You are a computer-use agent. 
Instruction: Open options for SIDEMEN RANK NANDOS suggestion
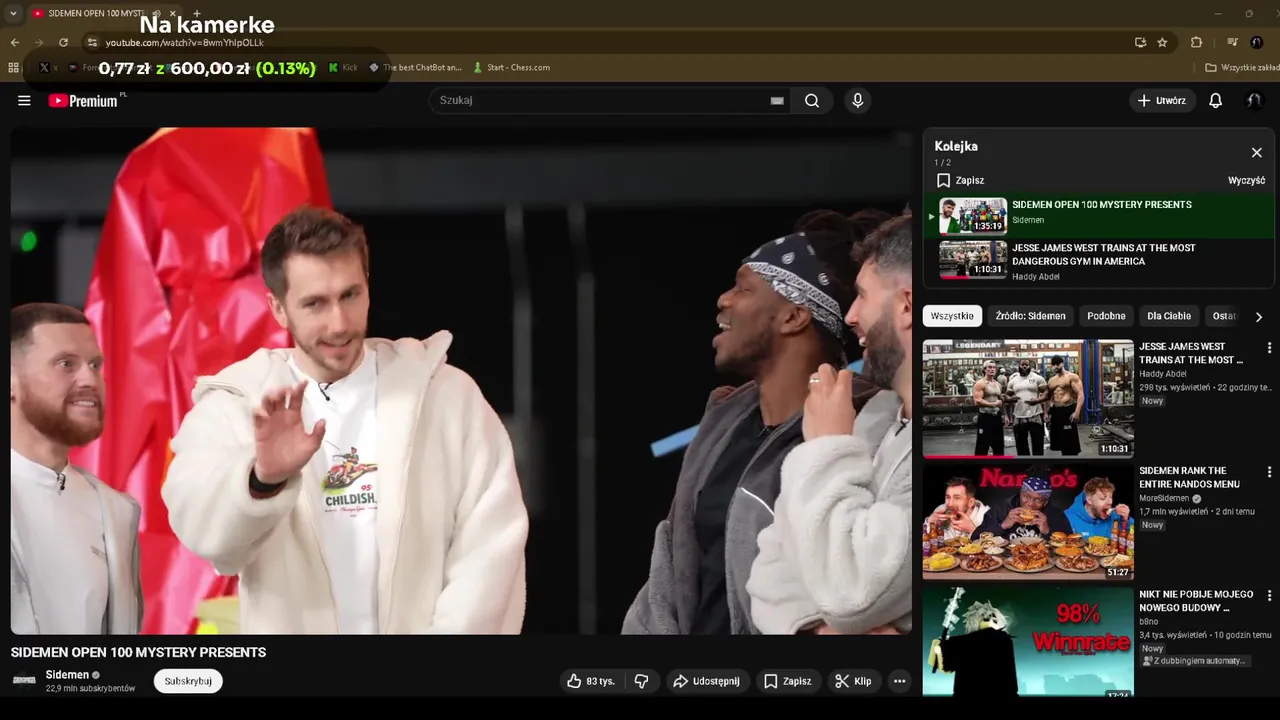point(1269,472)
